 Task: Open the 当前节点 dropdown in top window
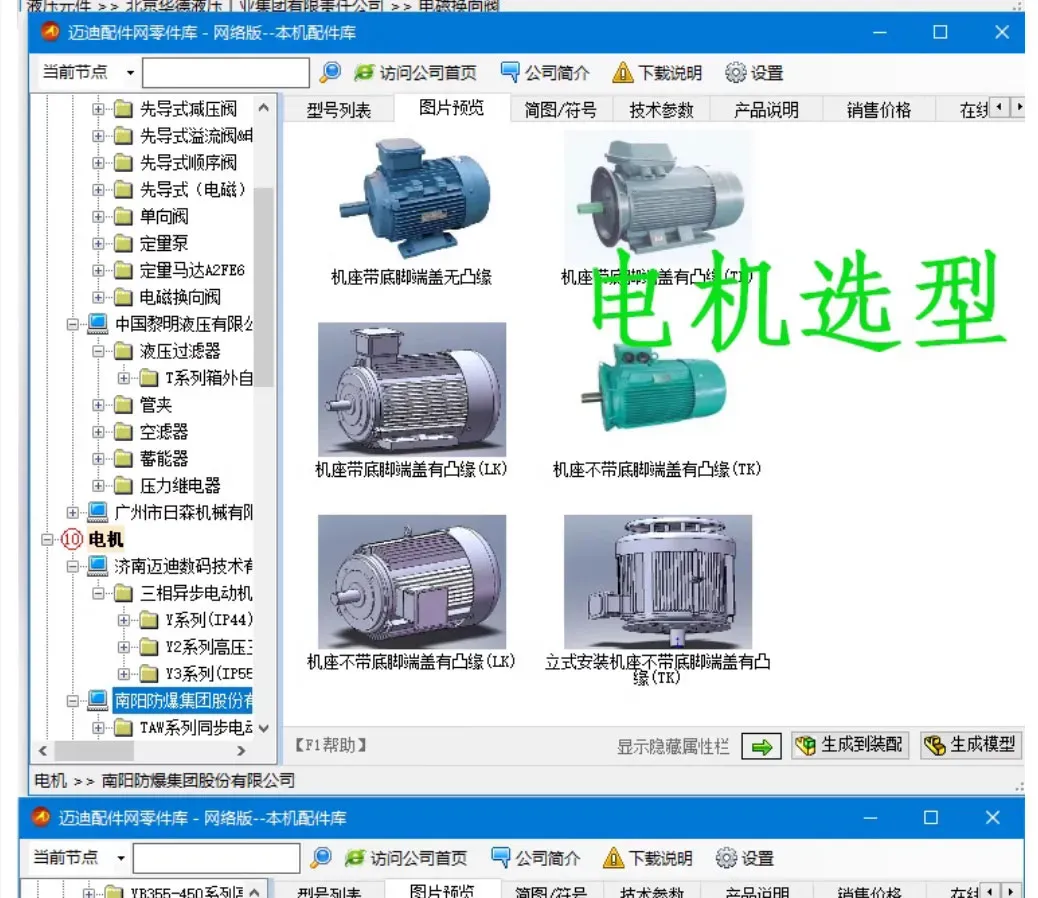click(x=130, y=73)
